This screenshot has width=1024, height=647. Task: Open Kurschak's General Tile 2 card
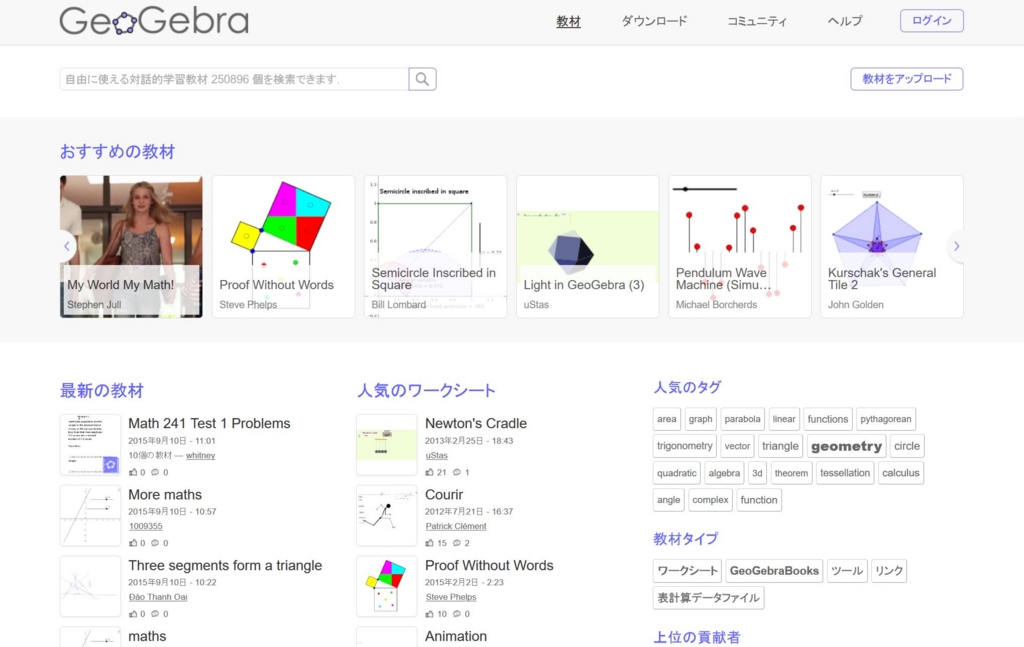point(892,247)
